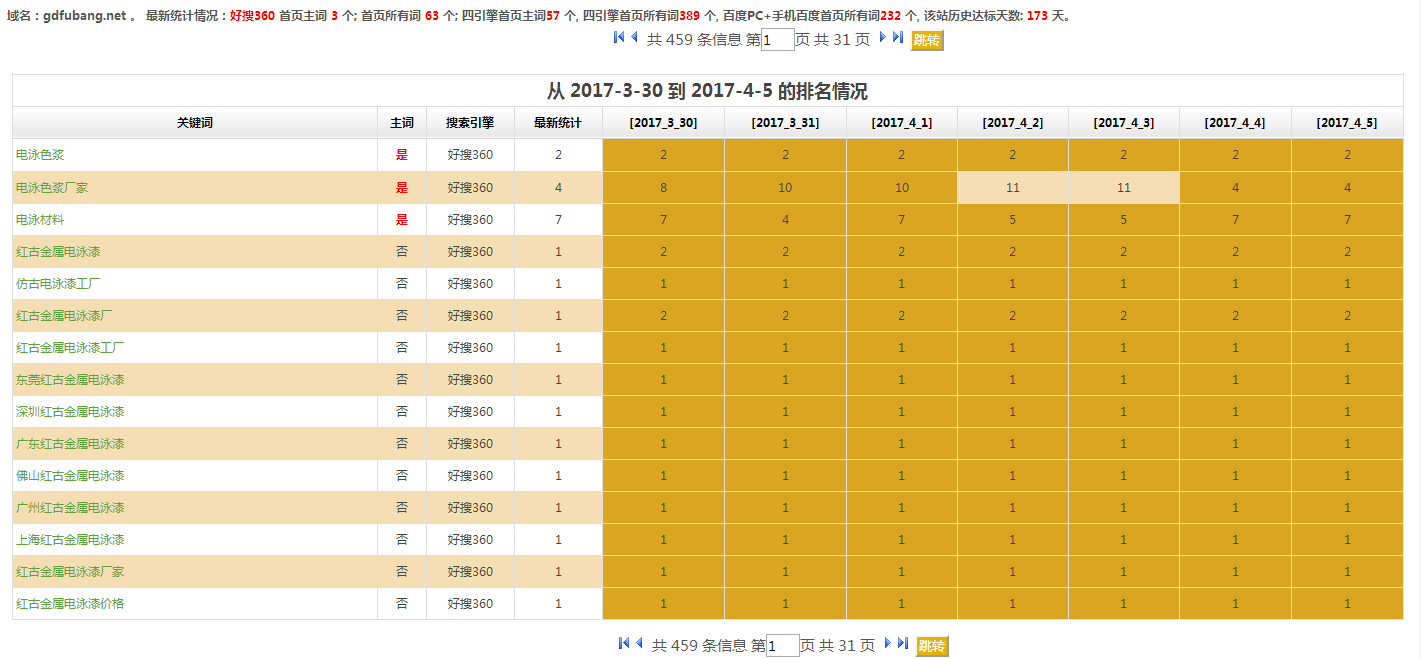Focus the page number field in top pagination
This screenshot has height=659, width=1421.
(778, 40)
